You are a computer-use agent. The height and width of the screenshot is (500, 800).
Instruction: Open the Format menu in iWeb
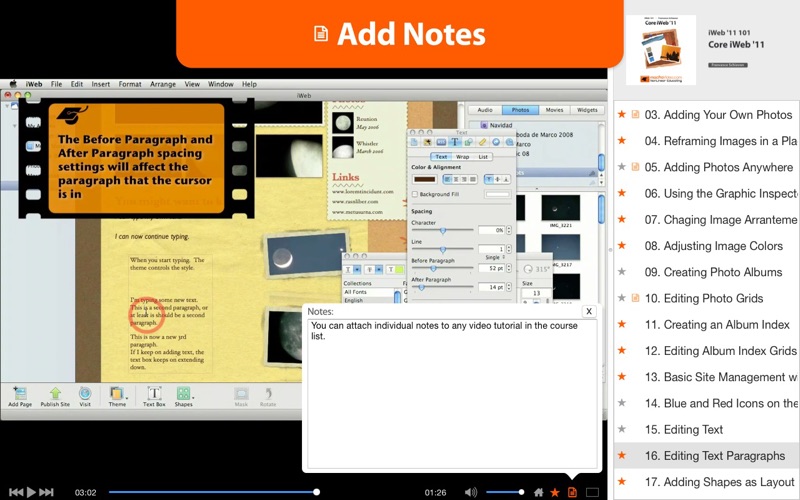130,84
